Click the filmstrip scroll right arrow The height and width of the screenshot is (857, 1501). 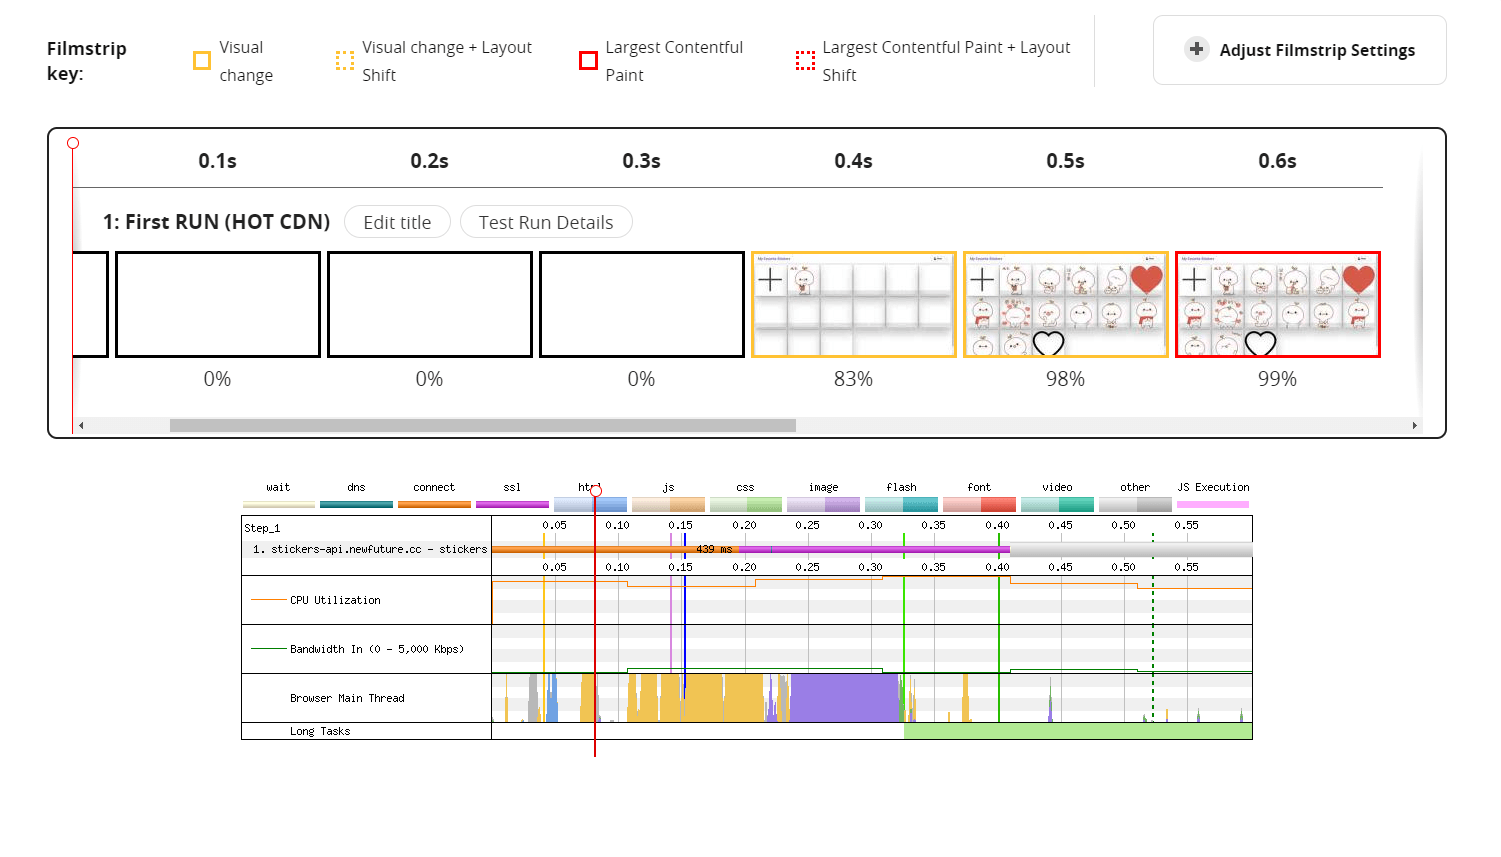(1414, 425)
